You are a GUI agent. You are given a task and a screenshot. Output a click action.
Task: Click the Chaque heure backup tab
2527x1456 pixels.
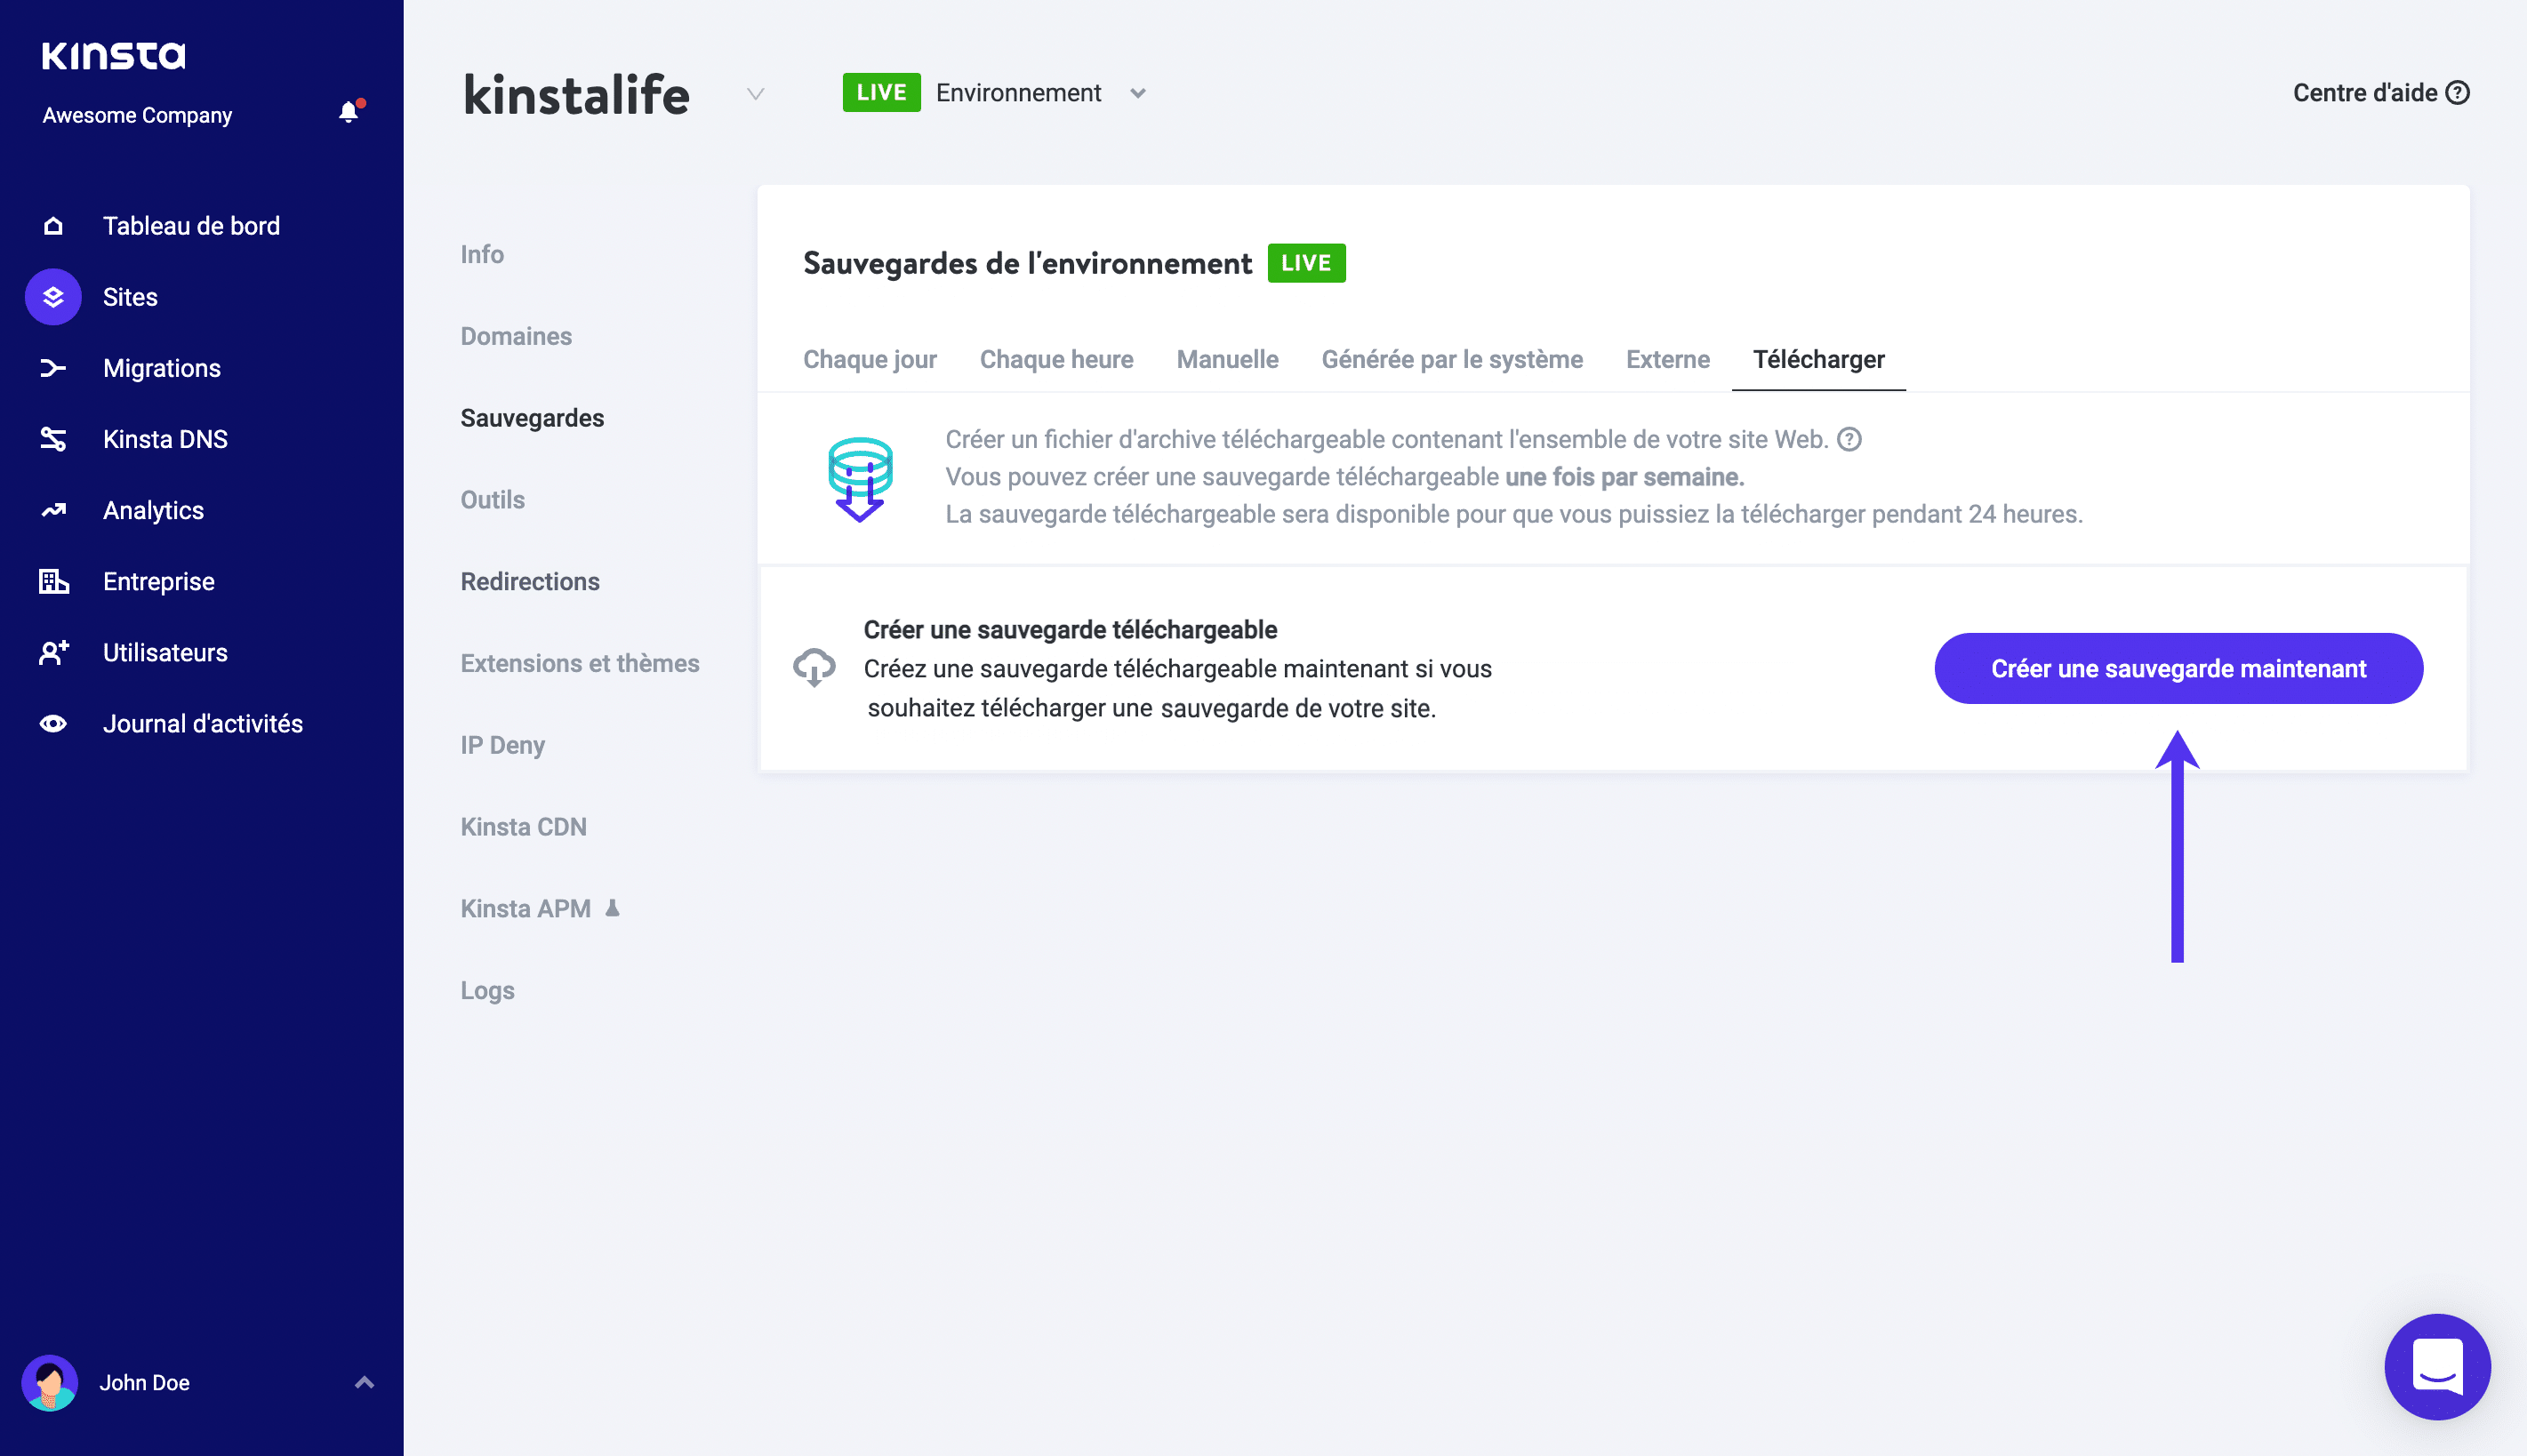pyautogui.click(x=1055, y=359)
